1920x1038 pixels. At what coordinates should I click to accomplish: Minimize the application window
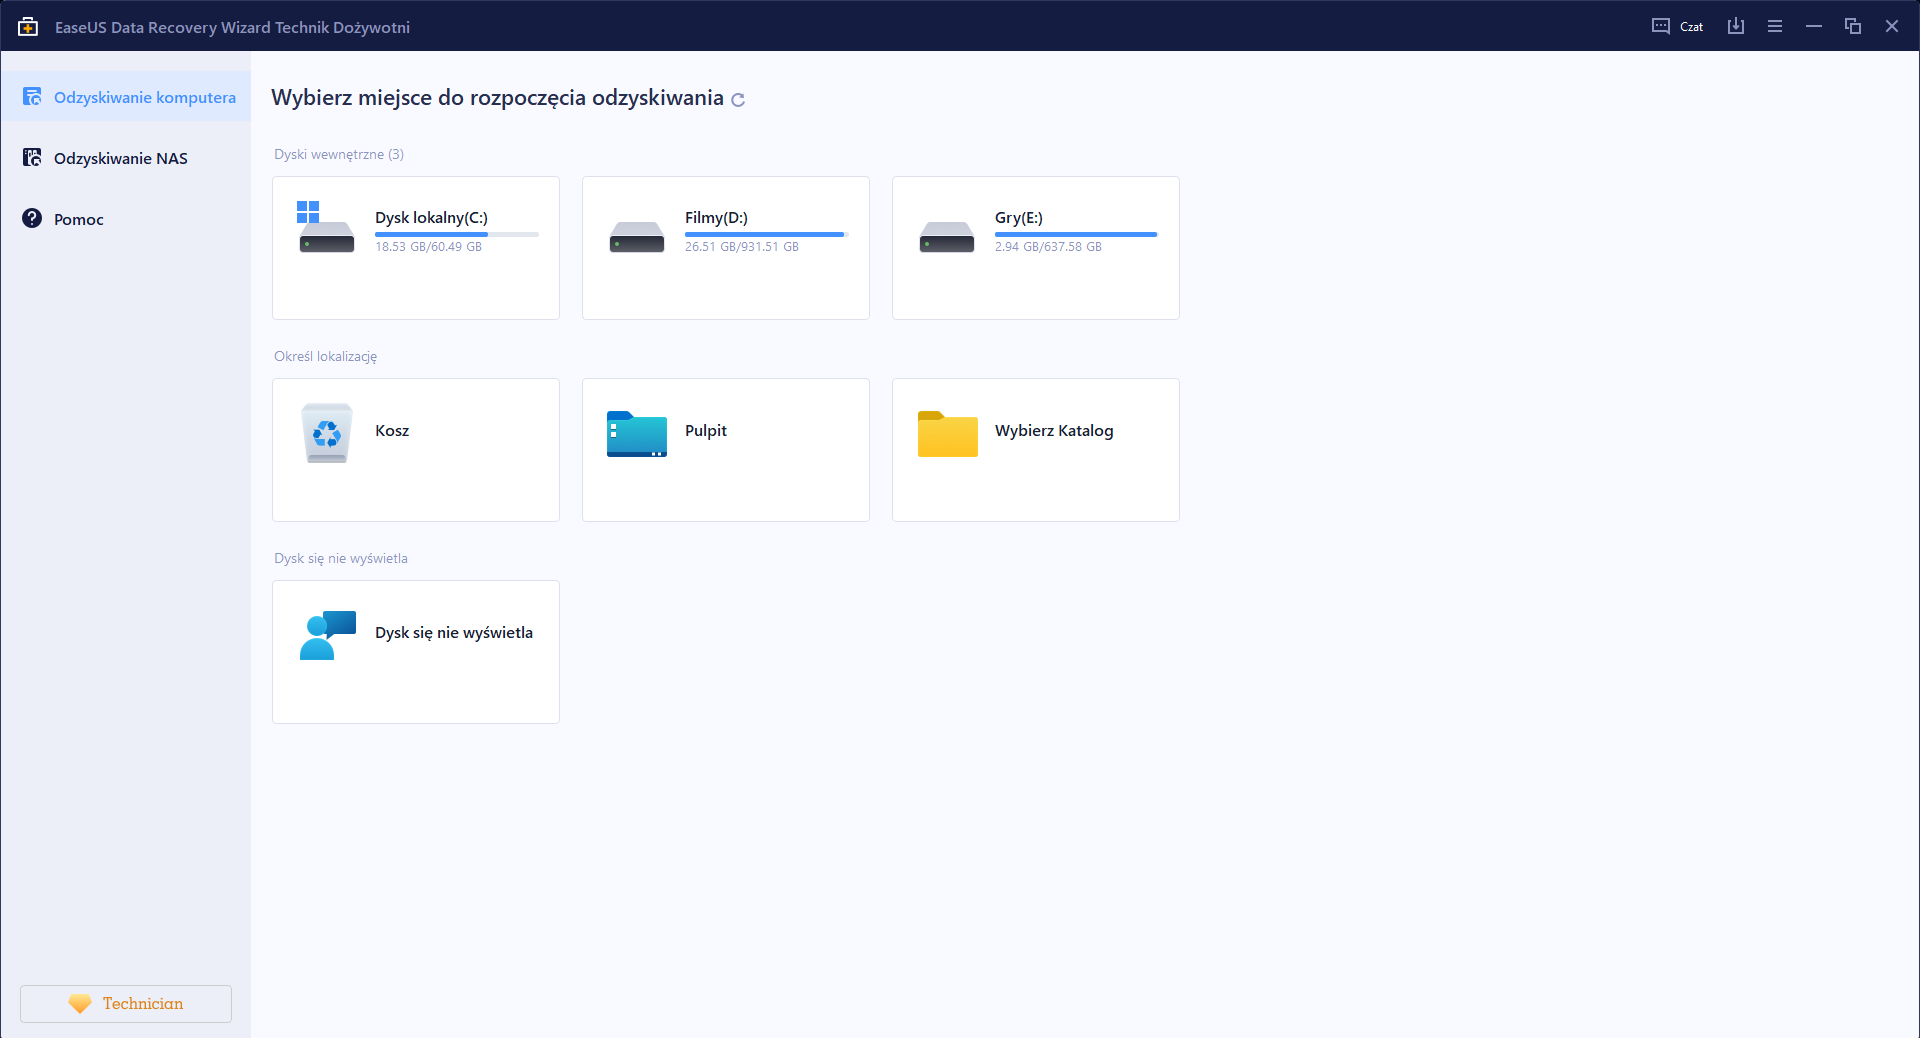tap(1814, 26)
